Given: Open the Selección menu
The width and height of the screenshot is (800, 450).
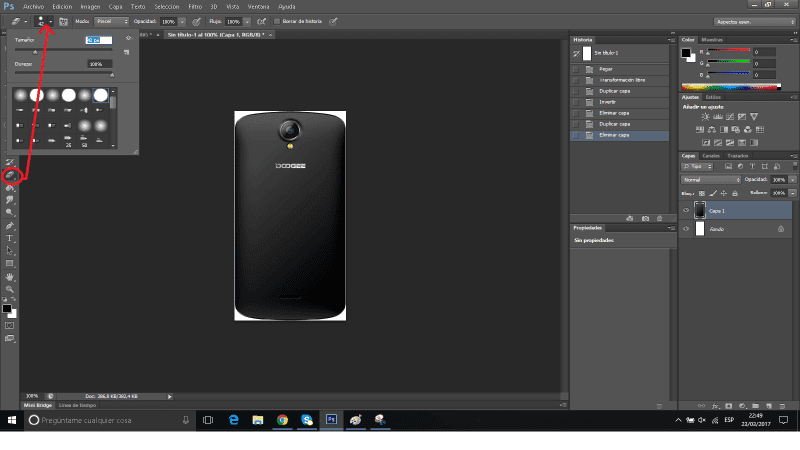Looking at the screenshot, I should [x=167, y=7].
